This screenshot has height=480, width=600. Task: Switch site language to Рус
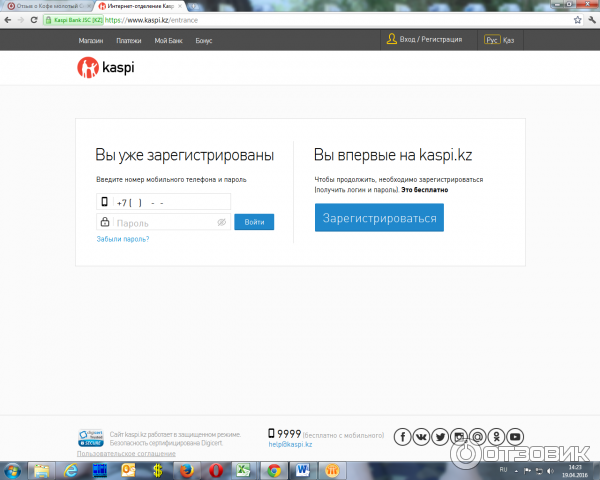click(491, 40)
